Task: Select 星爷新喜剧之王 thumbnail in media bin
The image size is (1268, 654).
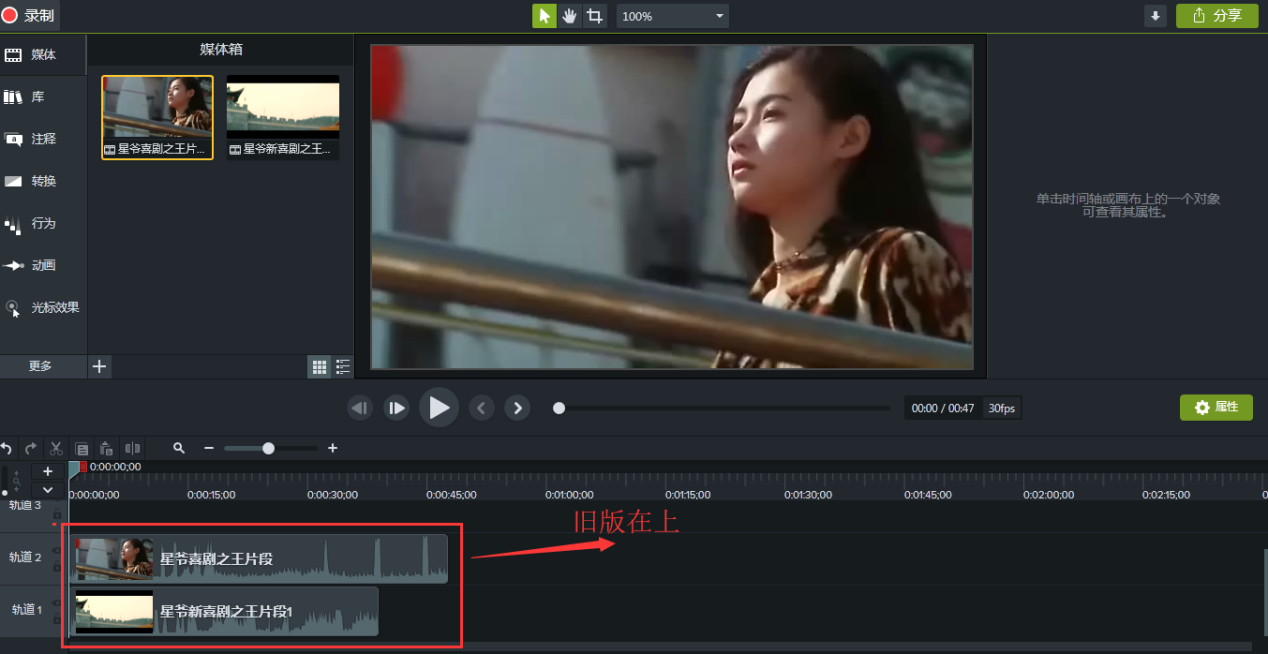Action: coord(283,117)
